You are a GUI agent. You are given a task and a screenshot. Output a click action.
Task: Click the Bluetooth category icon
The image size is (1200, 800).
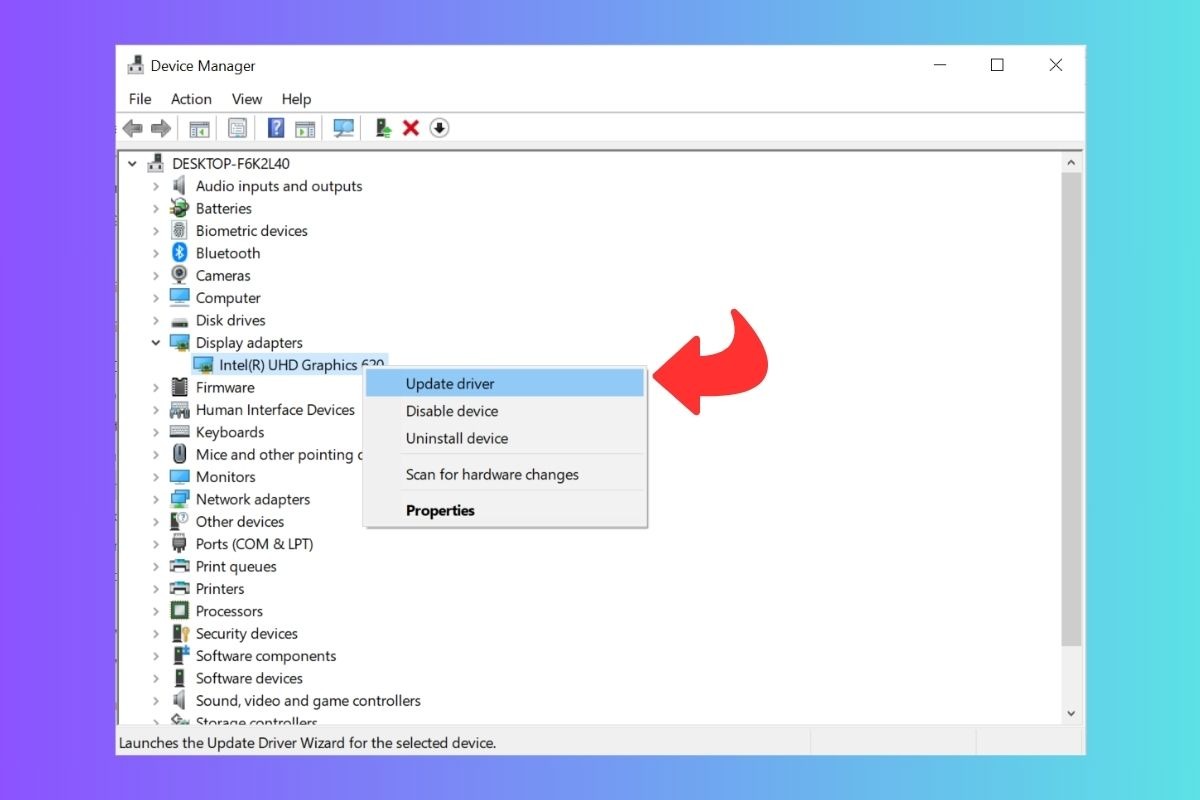(180, 253)
